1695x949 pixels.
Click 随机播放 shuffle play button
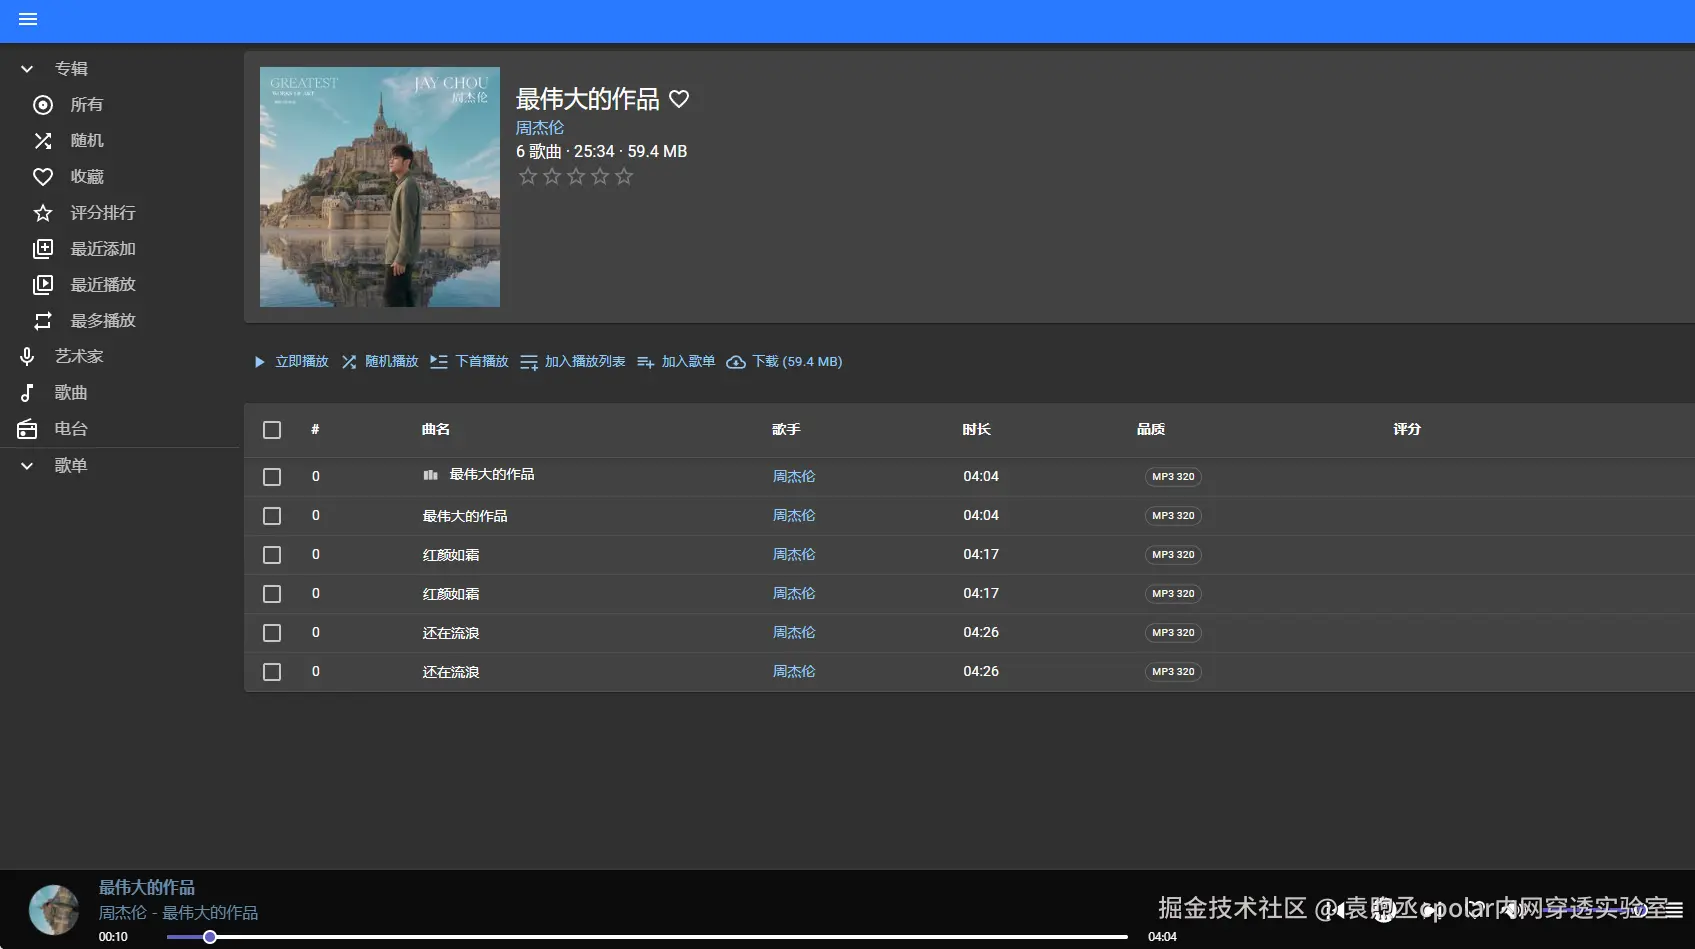pyautogui.click(x=380, y=362)
